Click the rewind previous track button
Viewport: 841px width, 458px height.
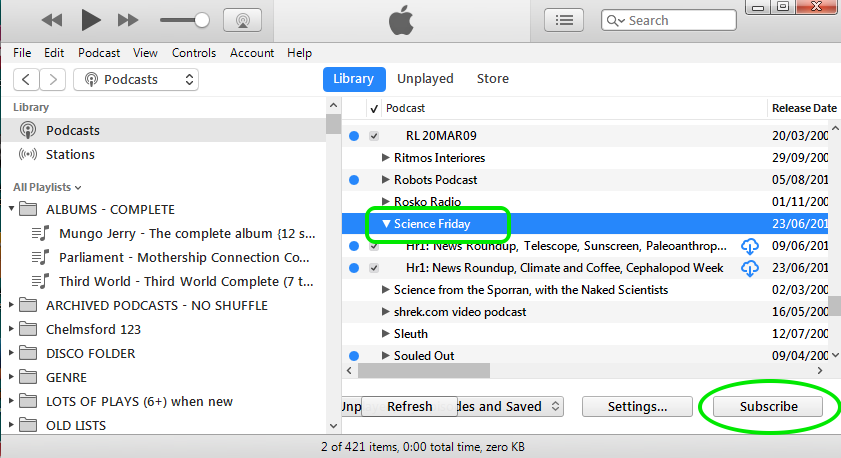coord(52,20)
